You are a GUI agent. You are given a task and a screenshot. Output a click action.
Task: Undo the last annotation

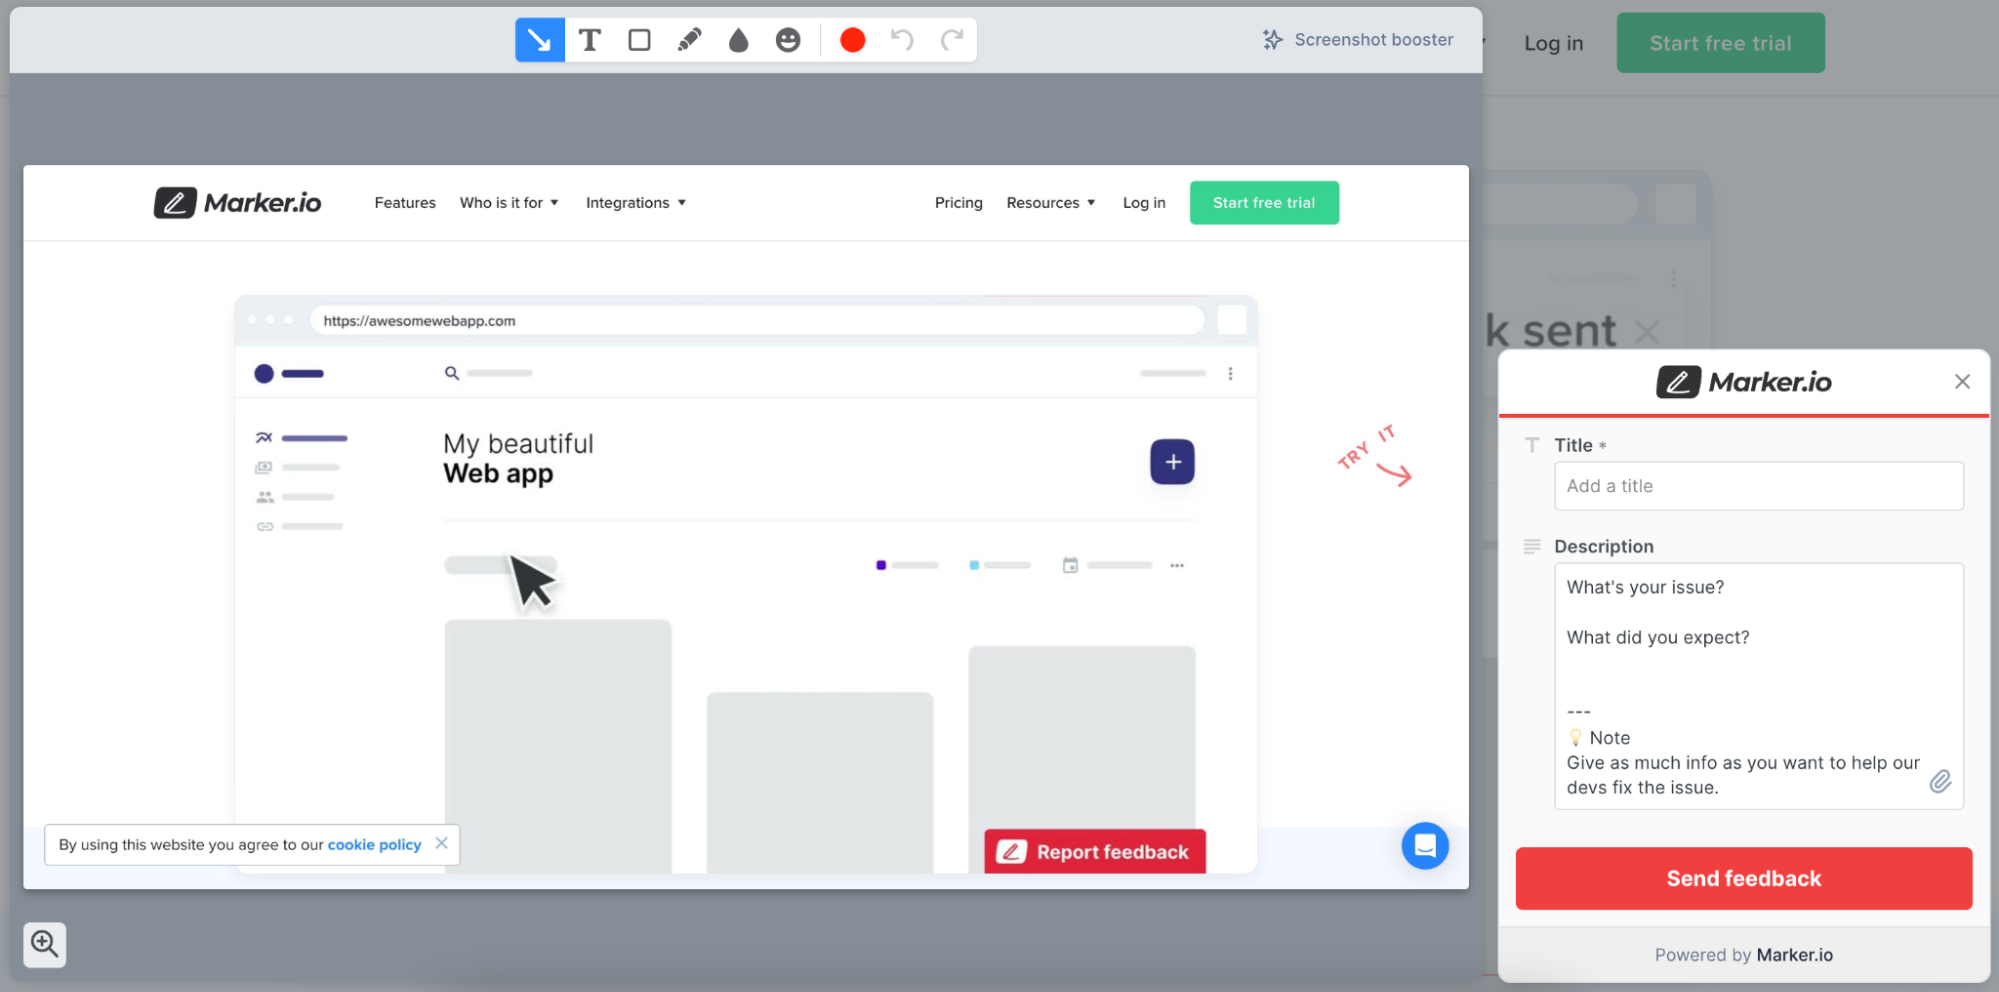click(902, 40)
